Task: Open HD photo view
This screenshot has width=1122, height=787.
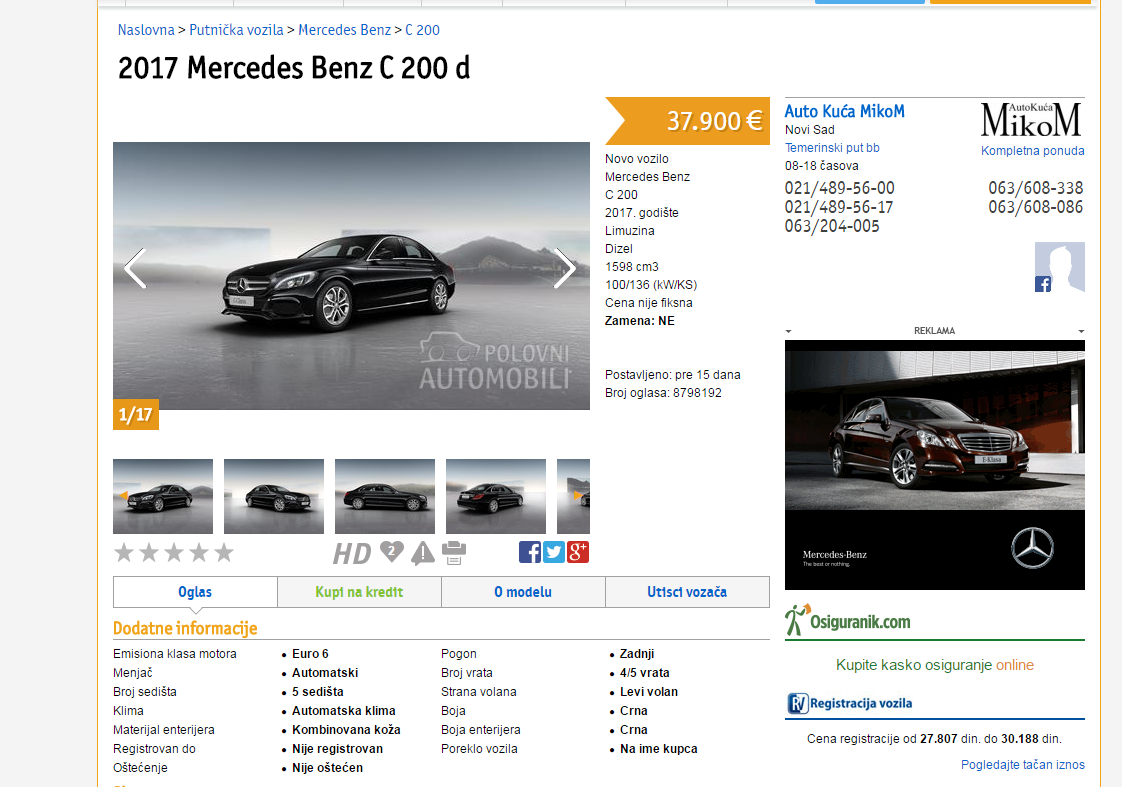Action: 352,554
